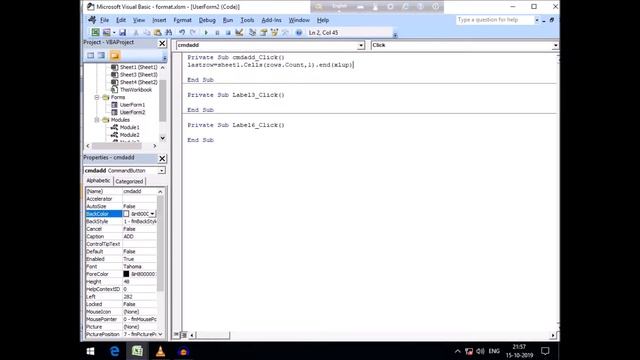Select ThisWorkbook in project tree
Screen dimensions: 640x360
tap(136, 90)
